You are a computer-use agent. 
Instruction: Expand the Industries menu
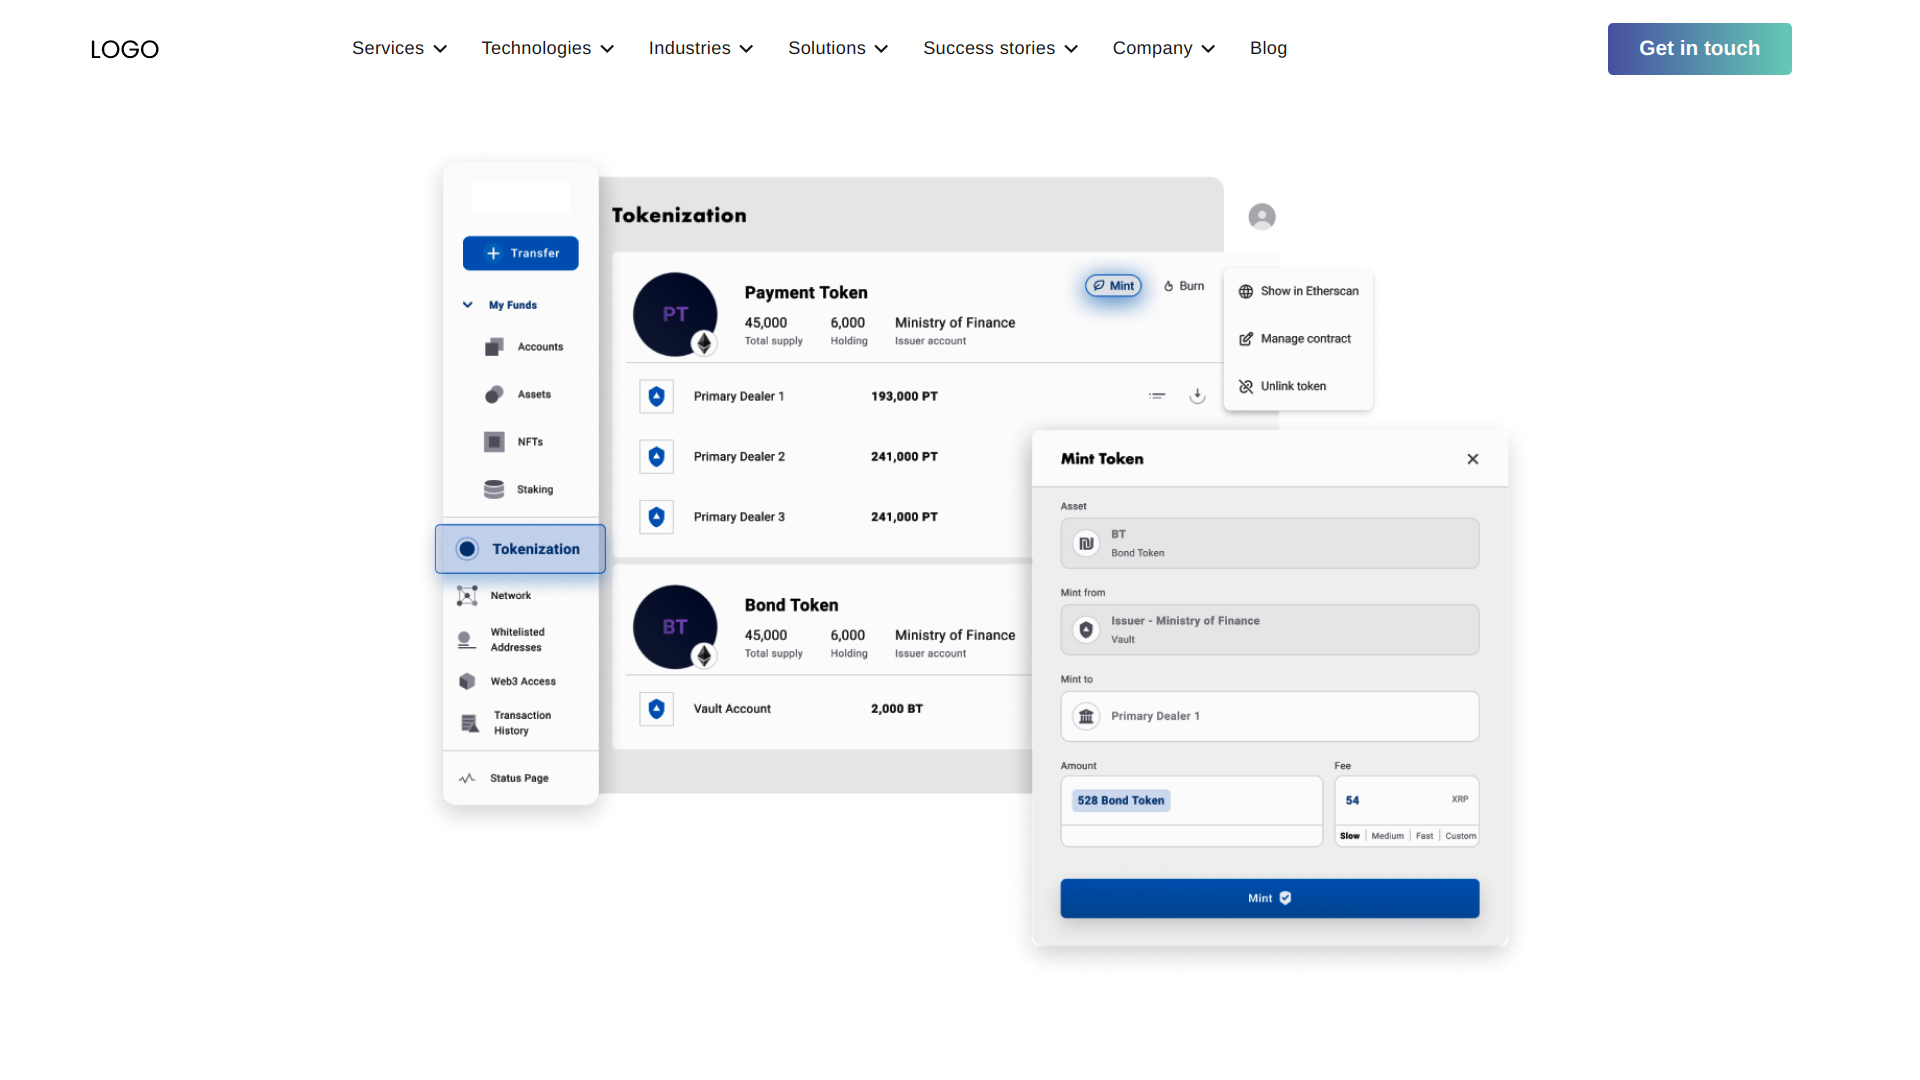pyautogui.click(x=700, y=48)
